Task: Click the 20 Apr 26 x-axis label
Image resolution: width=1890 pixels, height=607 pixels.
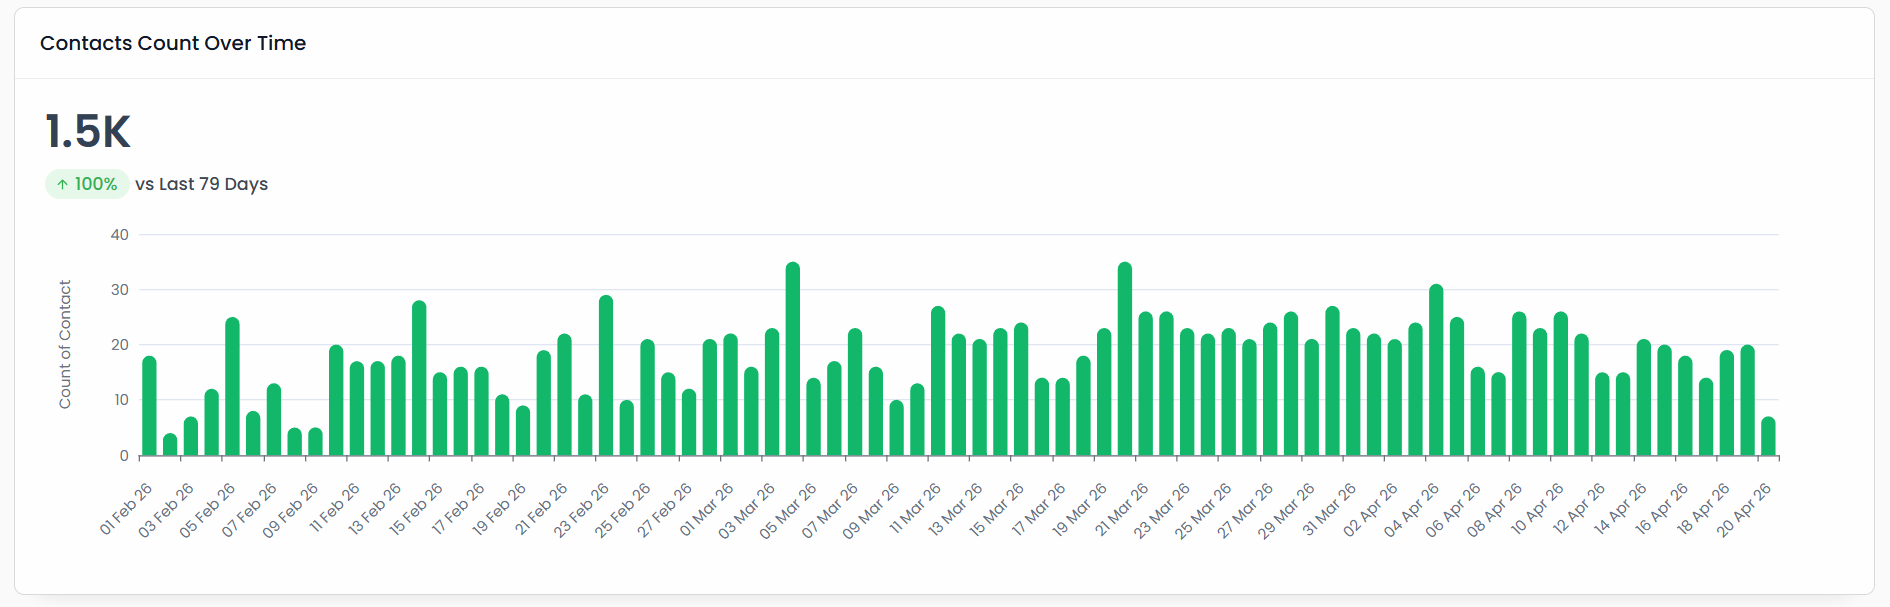Action: pyautogui.click(x=1744, y=510)
